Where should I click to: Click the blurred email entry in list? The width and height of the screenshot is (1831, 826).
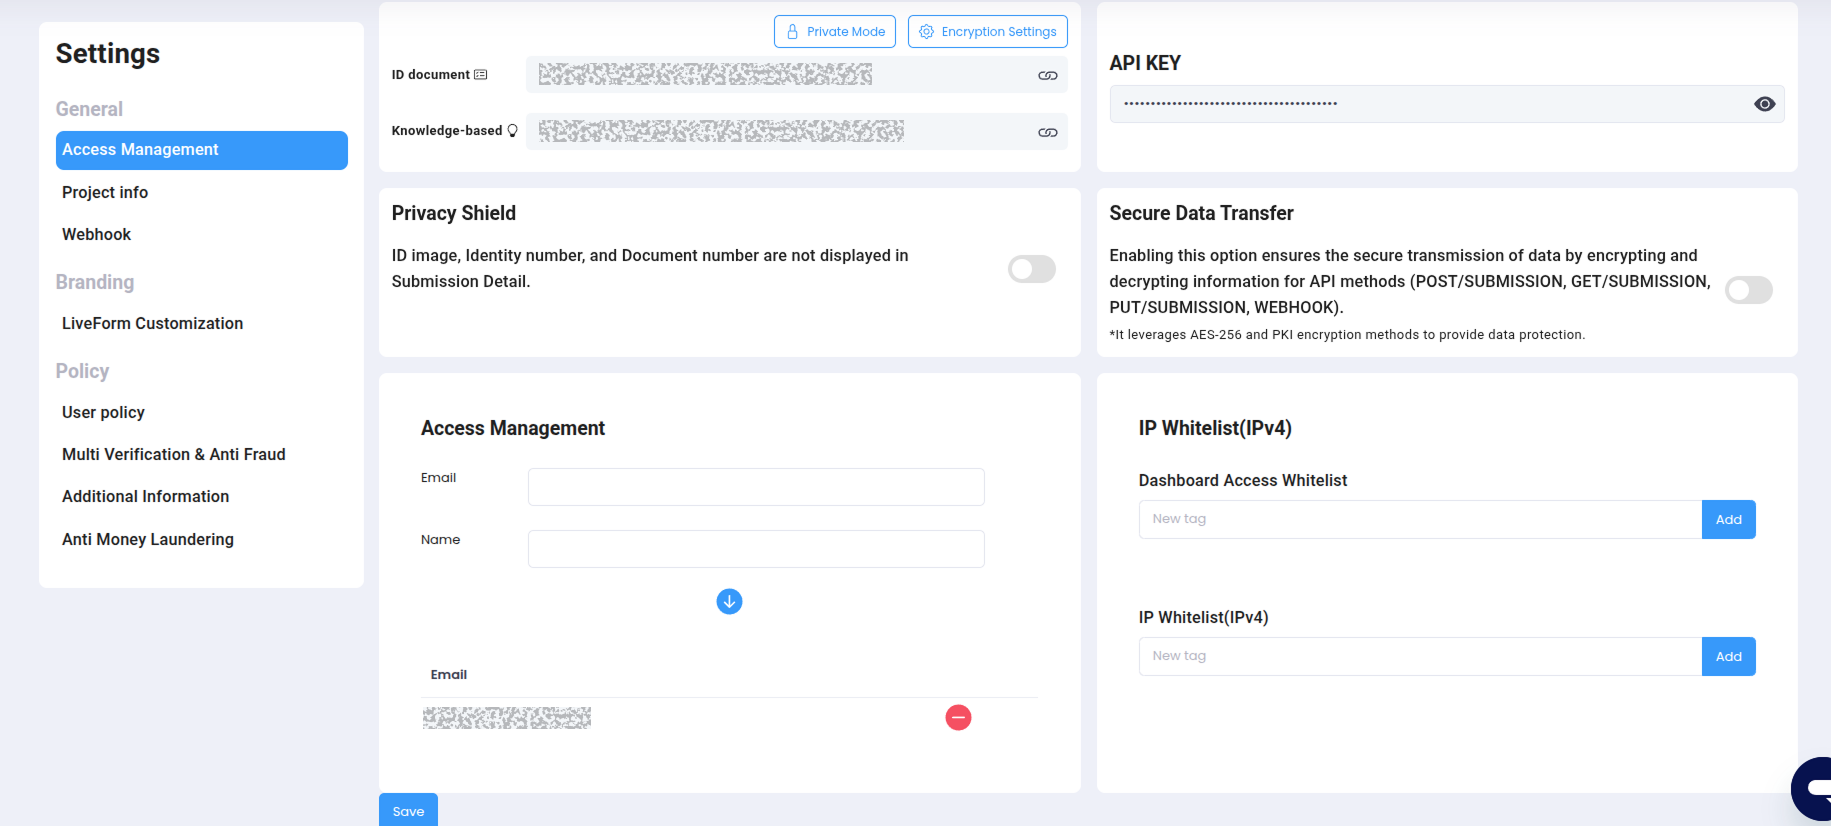(x=507, y=718)
